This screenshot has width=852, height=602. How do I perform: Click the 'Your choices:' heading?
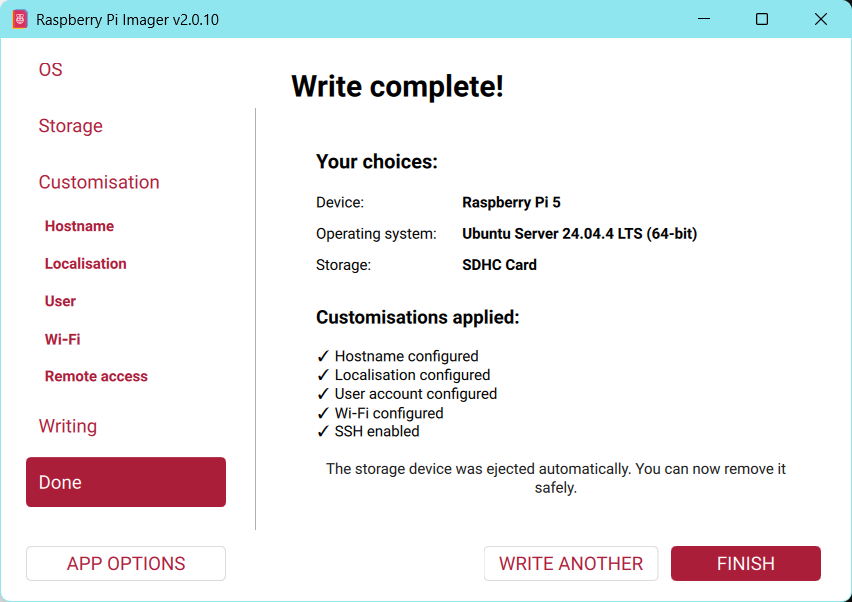coord(377,161)
